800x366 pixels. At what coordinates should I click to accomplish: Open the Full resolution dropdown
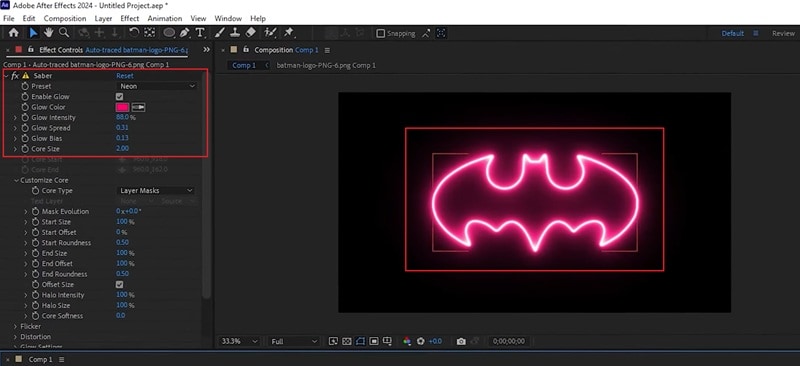pyautogui.click(x=294, y=341)
